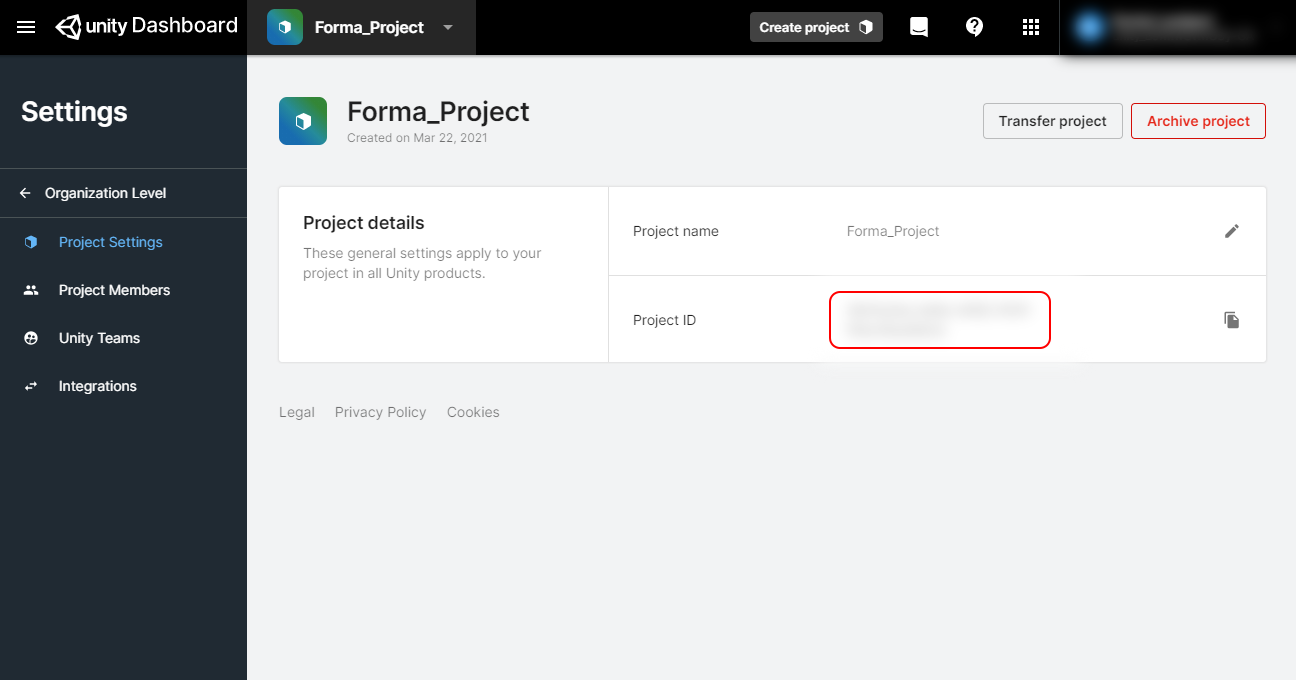Expand the Forma_Project selector dropdown
1296x680 pixels.
point(448,27)
